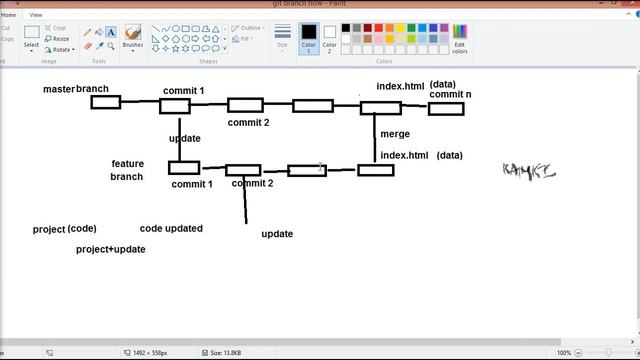
Task: Choose the Up arrow shape
Action: (x=216, y=39)
